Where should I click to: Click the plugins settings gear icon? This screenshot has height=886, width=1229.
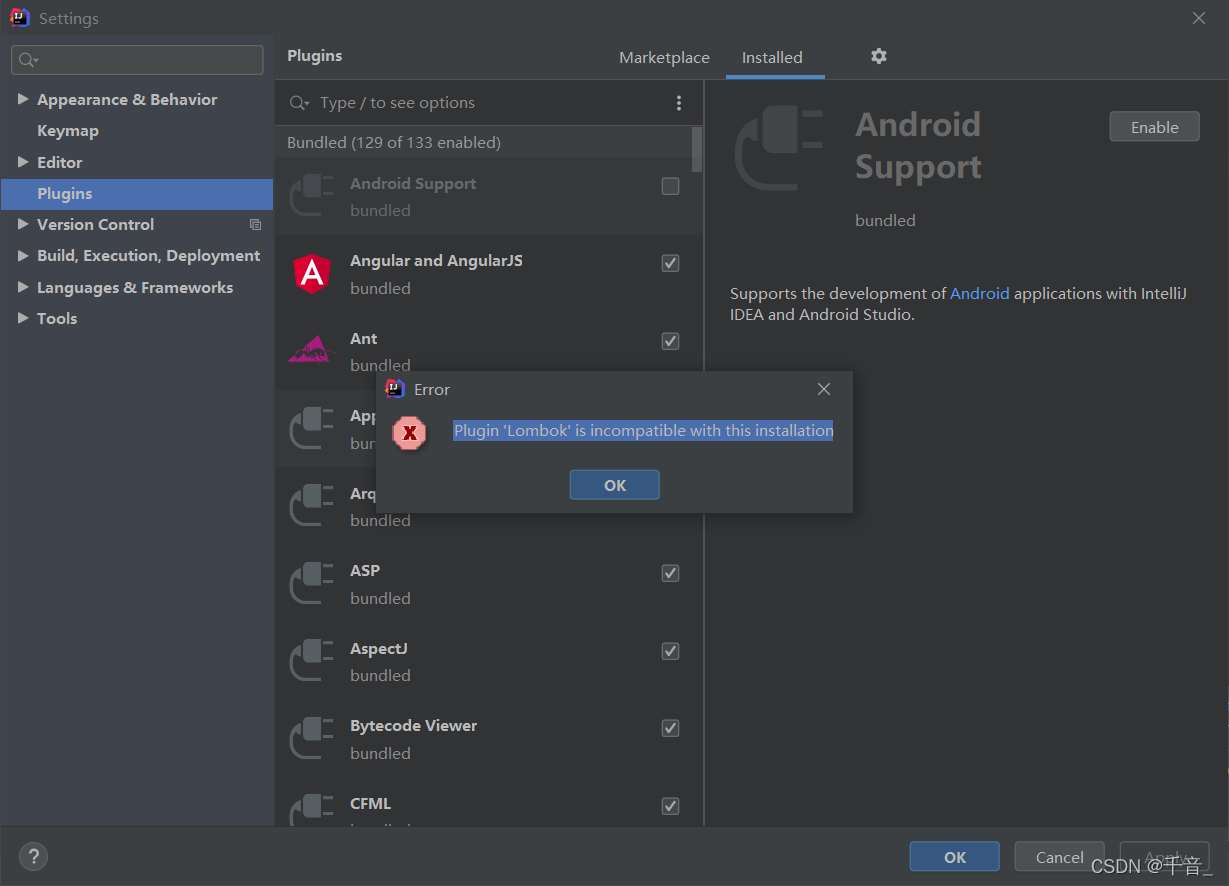[x=879, y=57]
